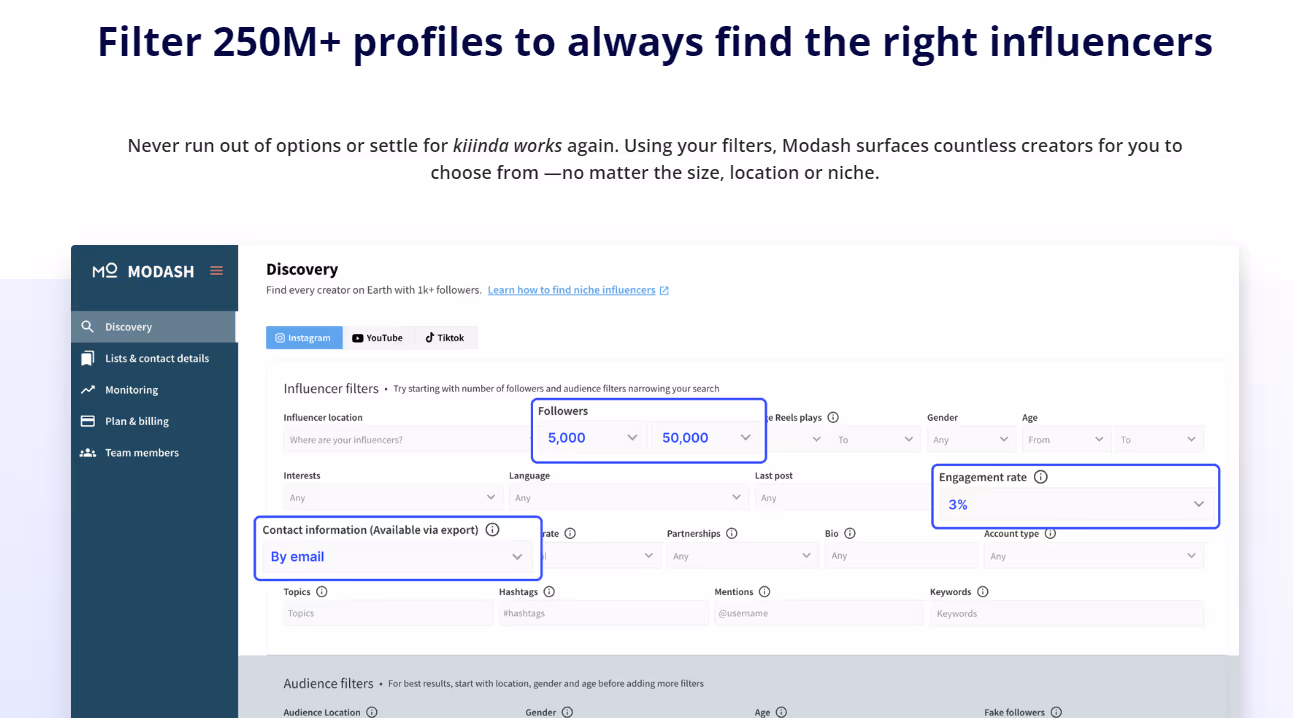
Task: Click the external link icon after Learn how
Action: pyautogui.click(x=664, y=290)
